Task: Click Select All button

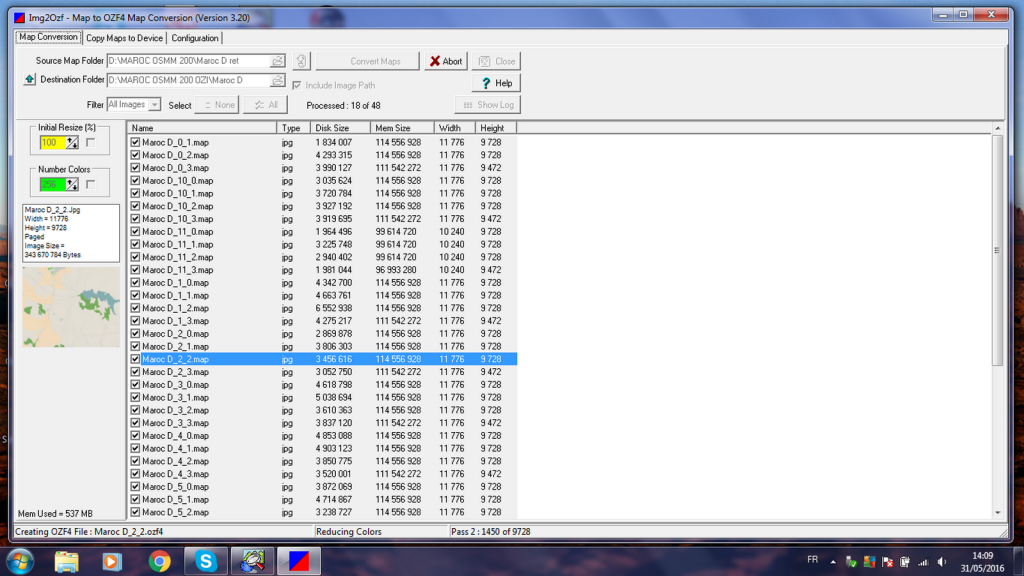Action: (x=265, y=105)
